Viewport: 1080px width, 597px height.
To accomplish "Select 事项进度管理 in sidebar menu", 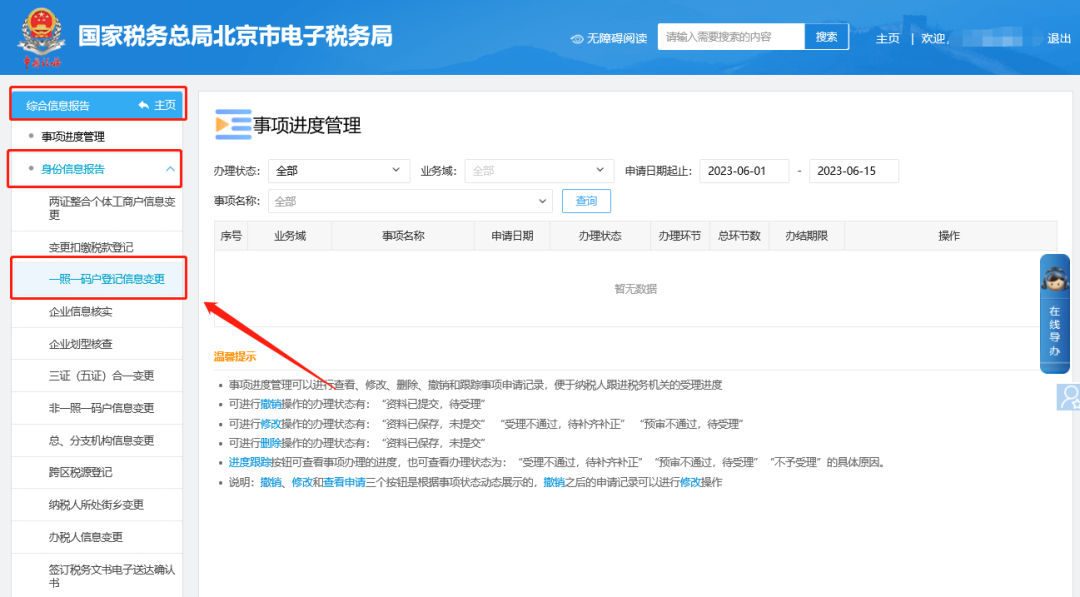I will click(73, 137).
